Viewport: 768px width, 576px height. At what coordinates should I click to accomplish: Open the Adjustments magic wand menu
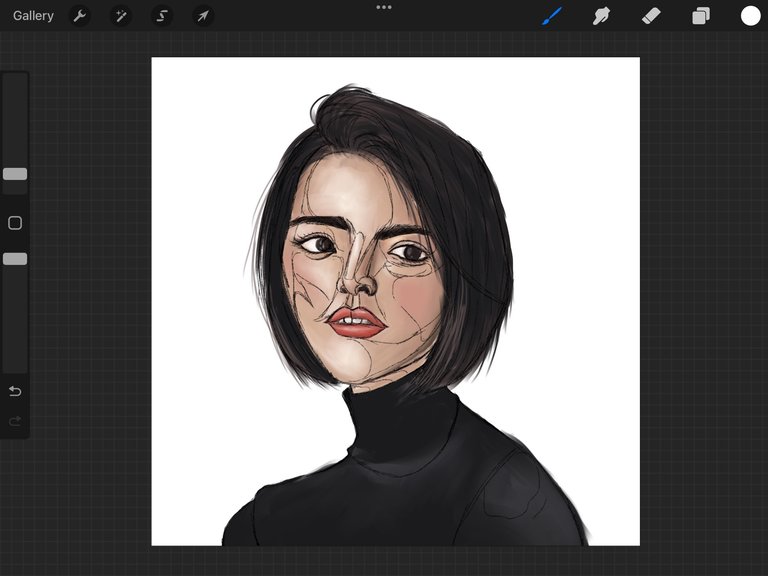pyautogui.click(x=120, y=16)
